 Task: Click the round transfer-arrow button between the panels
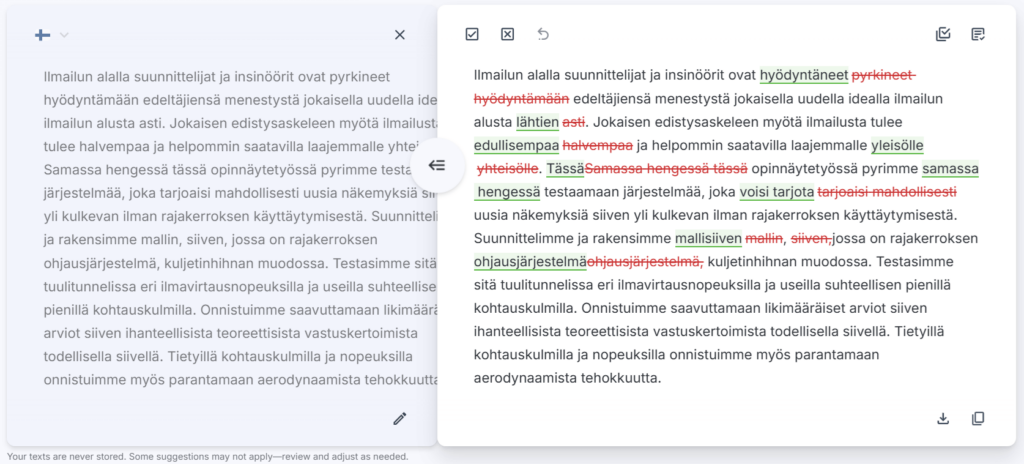436,165
